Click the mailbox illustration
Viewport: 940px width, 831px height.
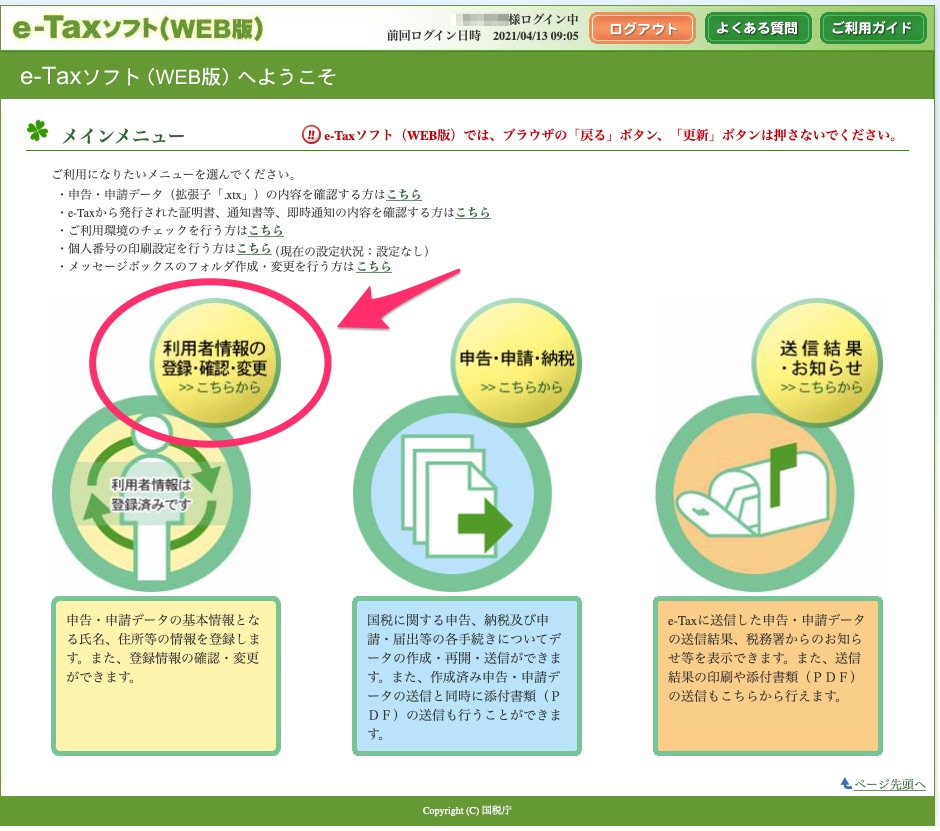click(x=755, y=495)
